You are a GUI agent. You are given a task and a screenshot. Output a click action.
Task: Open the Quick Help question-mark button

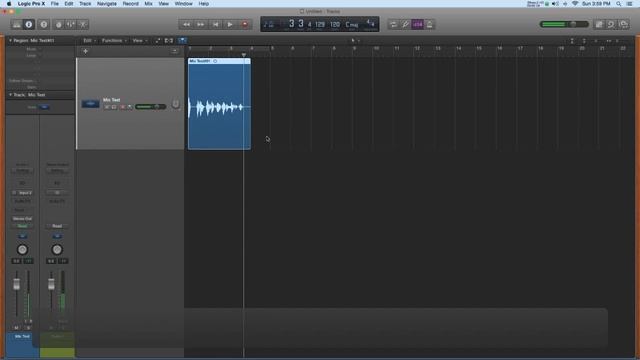point(44,24)
